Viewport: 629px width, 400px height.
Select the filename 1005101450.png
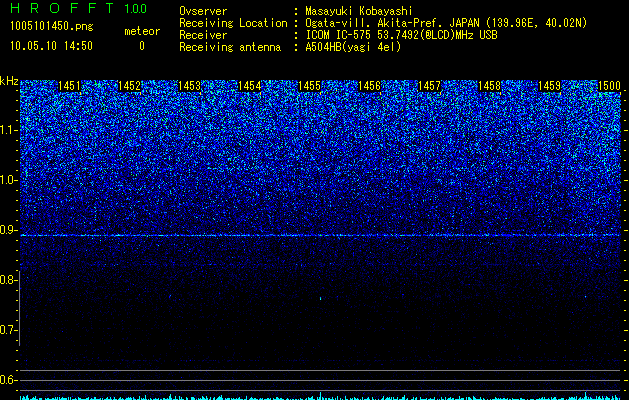coord(52,27)
